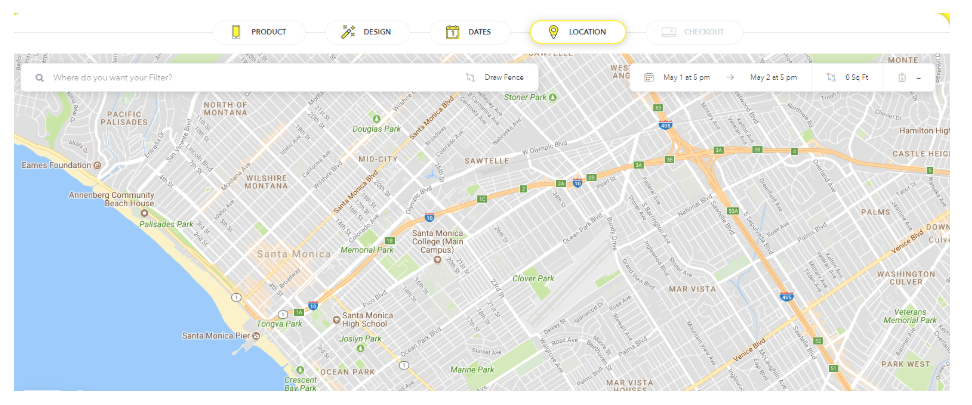Click the end date May 2 at 5 pm
This screenshot has width=972, height=405.
(x=773, y=77)
